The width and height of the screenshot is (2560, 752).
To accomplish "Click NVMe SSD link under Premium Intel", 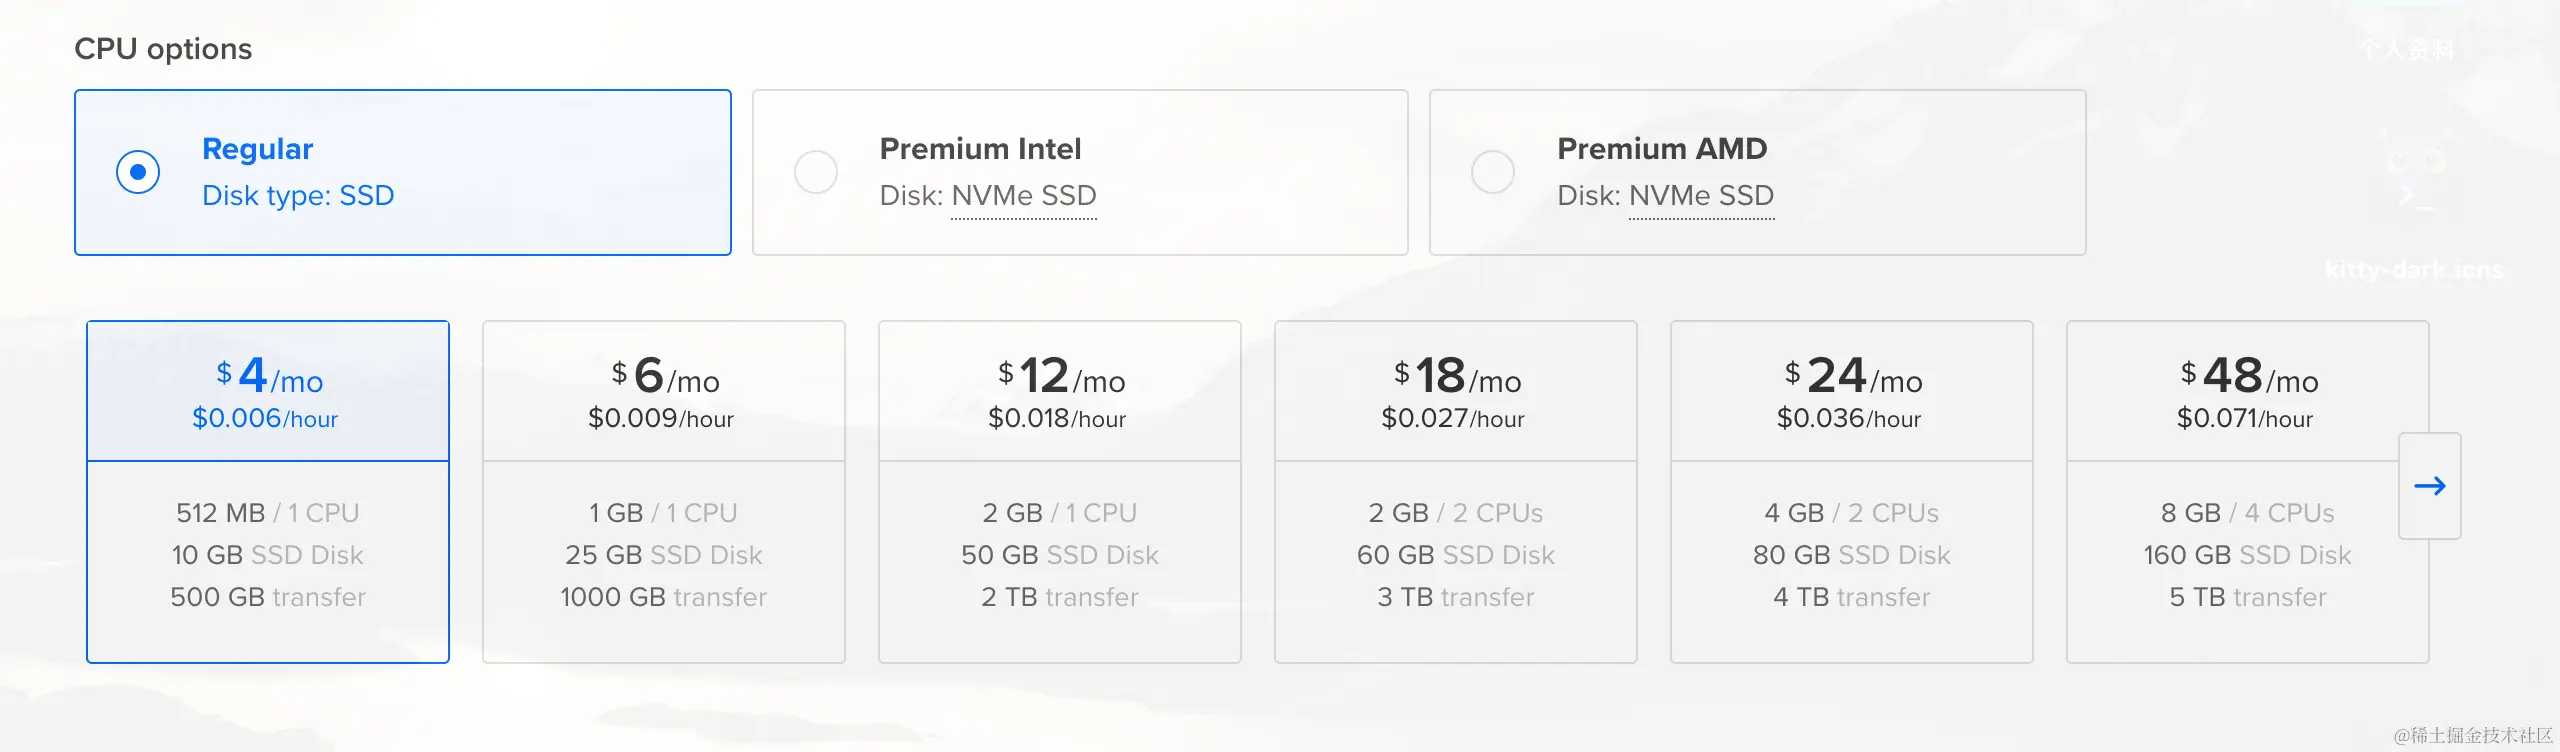I will (1024, 196).
